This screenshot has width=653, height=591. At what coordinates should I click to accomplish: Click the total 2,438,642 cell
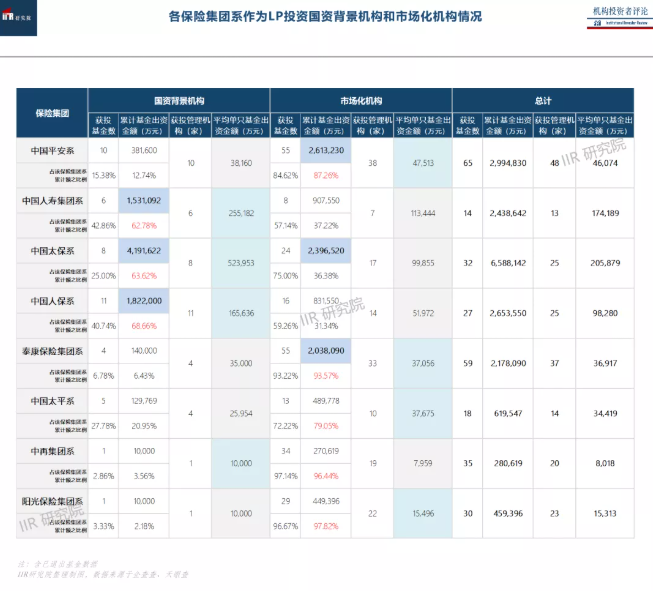click(508, 213)
